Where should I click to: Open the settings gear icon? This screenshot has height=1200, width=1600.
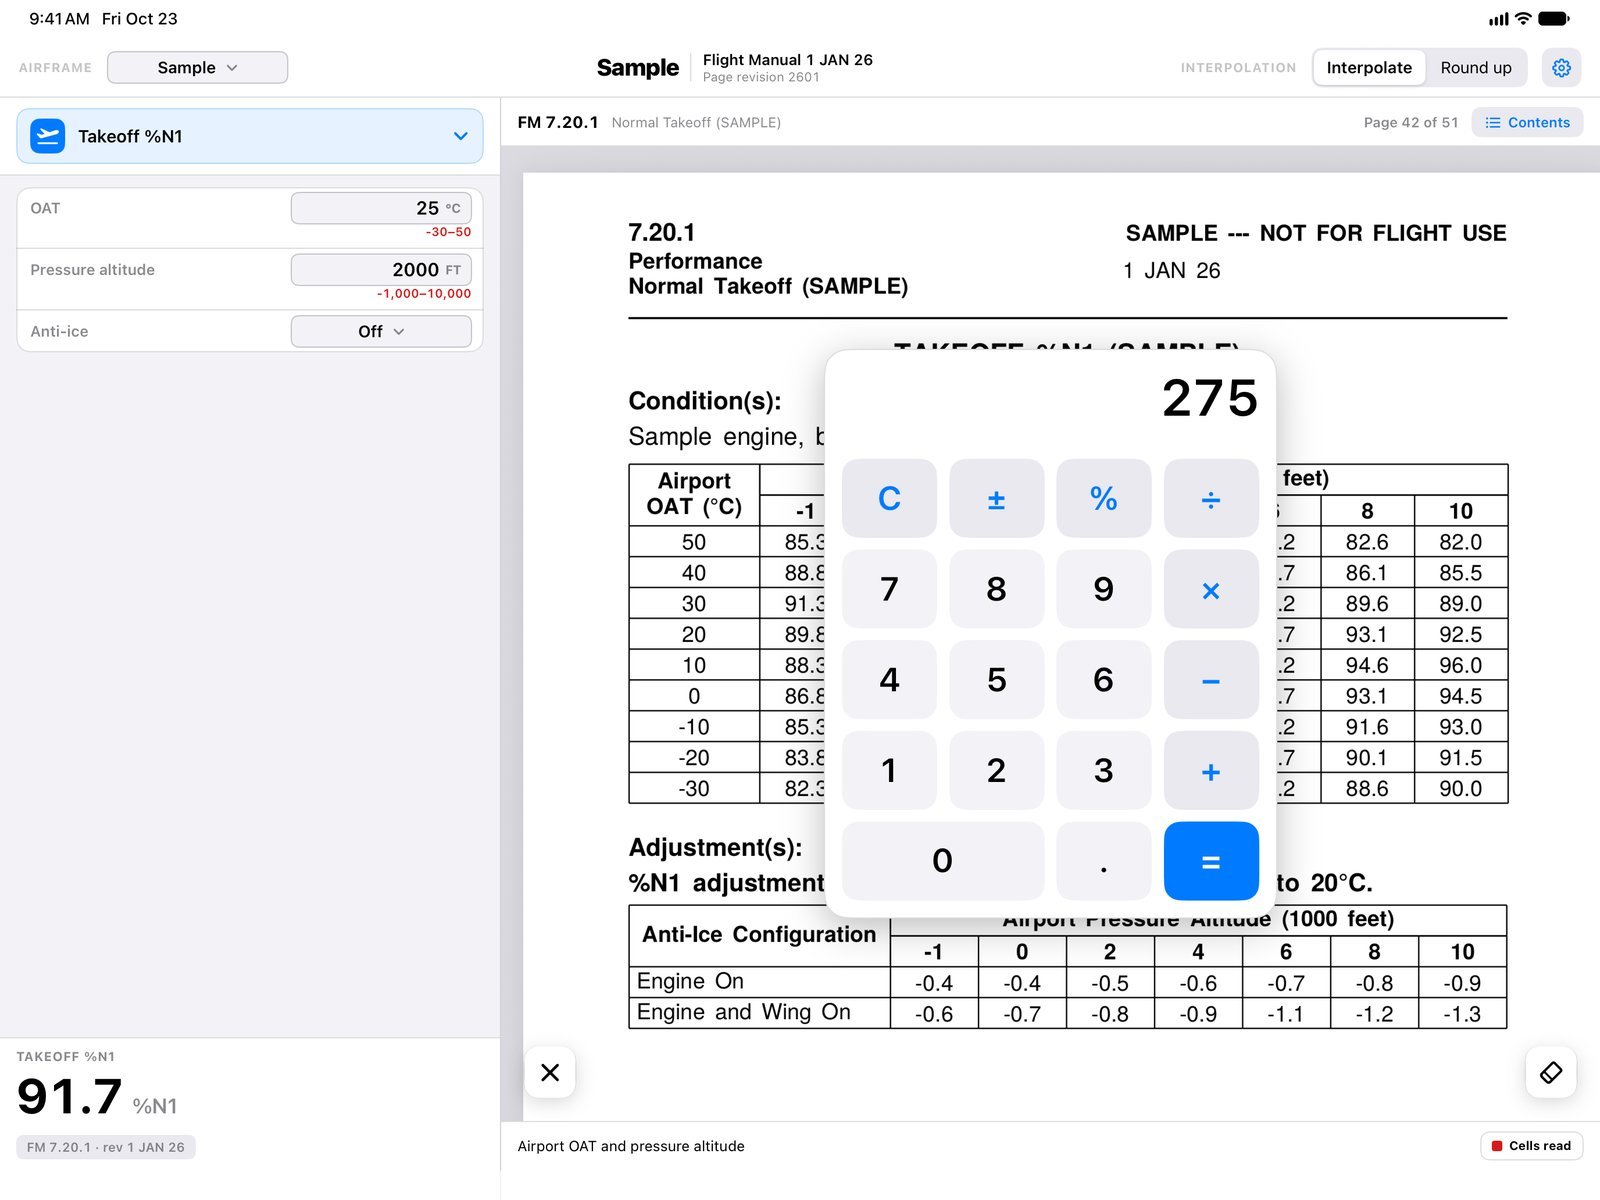point(1561,67)
